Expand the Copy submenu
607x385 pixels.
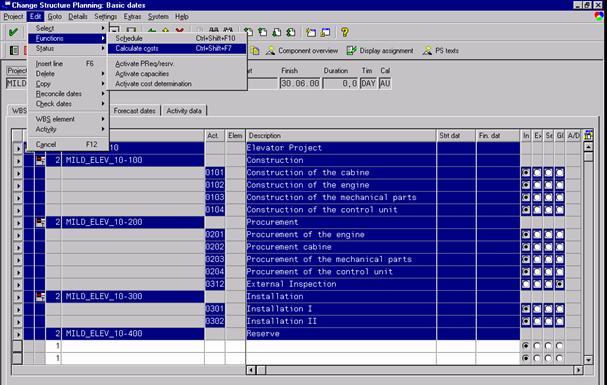pyautogui.click(x=68, y=84)
